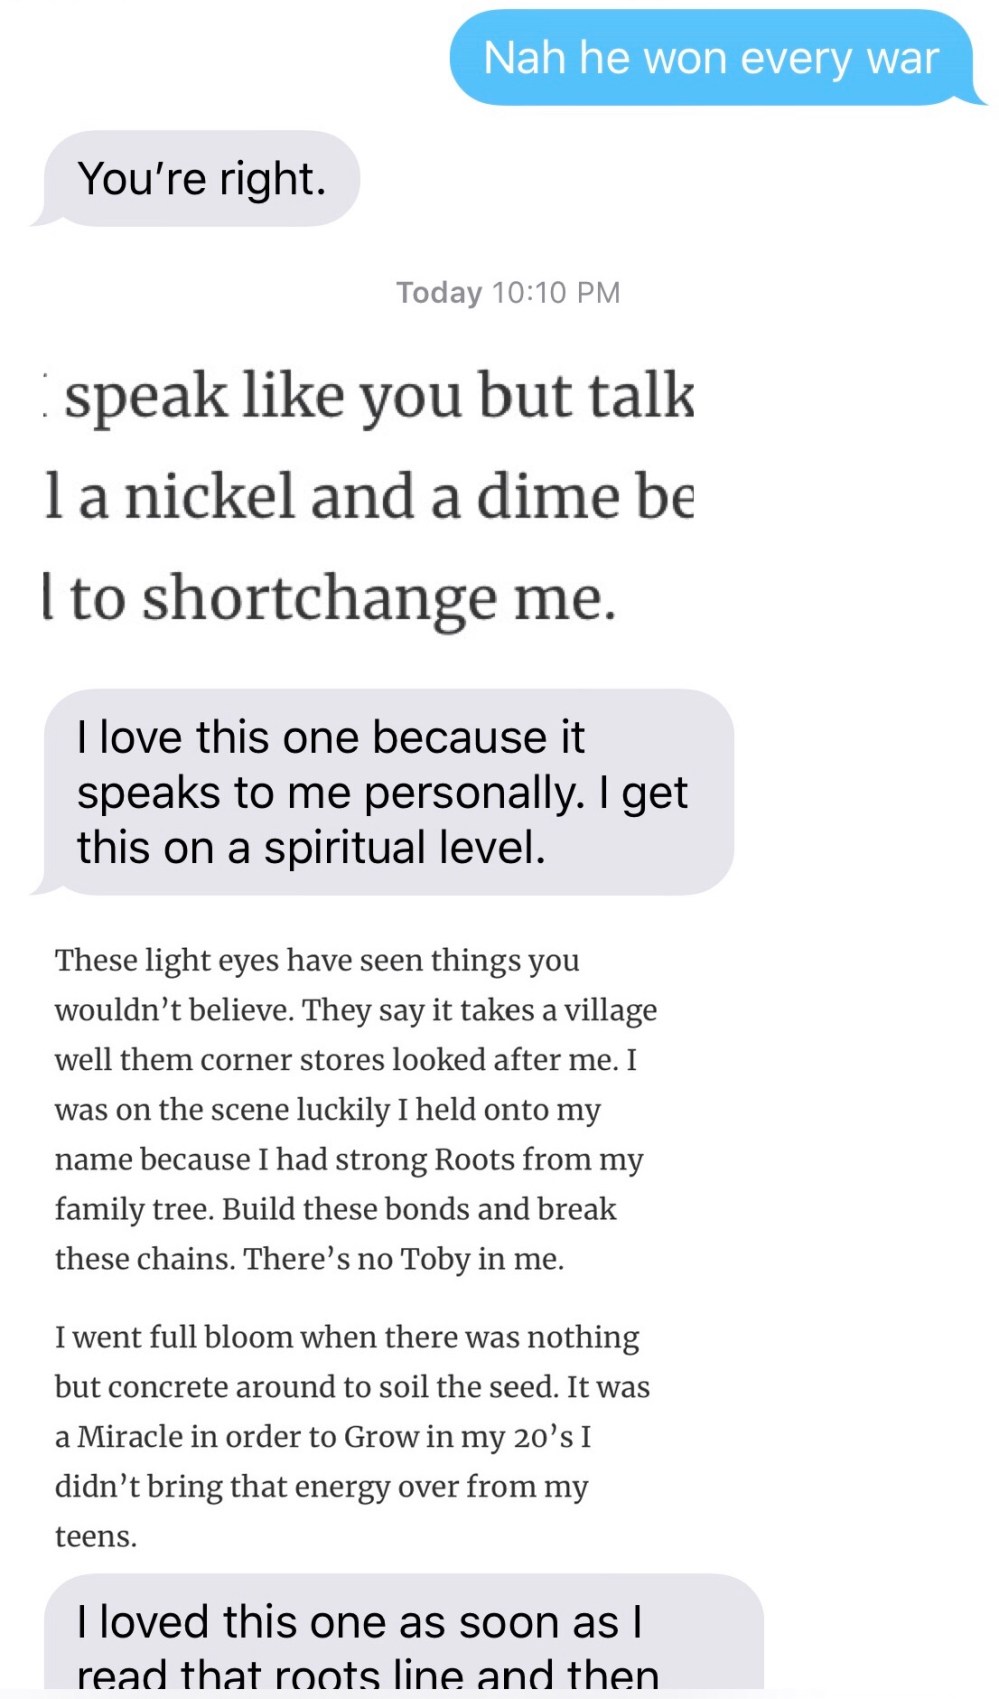This screenshot has width=999, height=1699.
Task: Tap the "Today 10:10 PM" timestamp
Action: pos(508,292)
